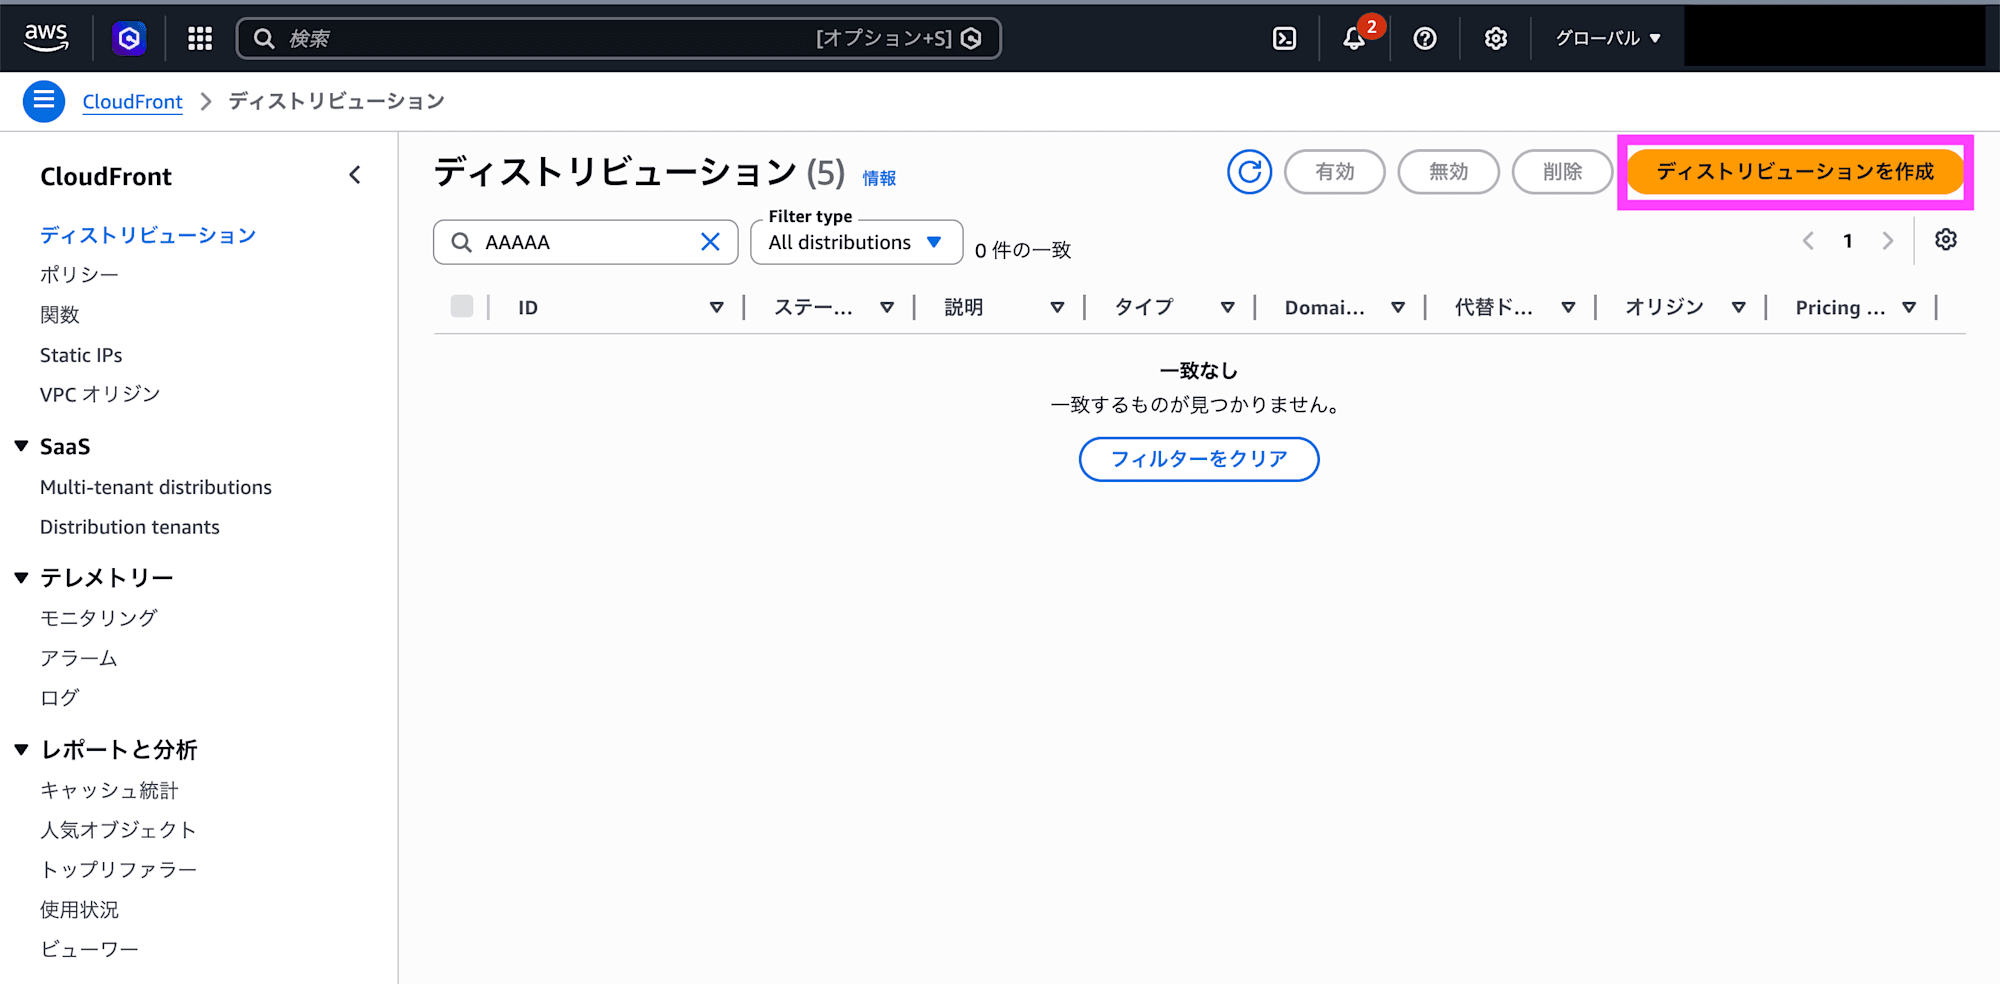The image size is (2000, 984).
Task: Refresh the distributions list
Action: click(1249, 172)
